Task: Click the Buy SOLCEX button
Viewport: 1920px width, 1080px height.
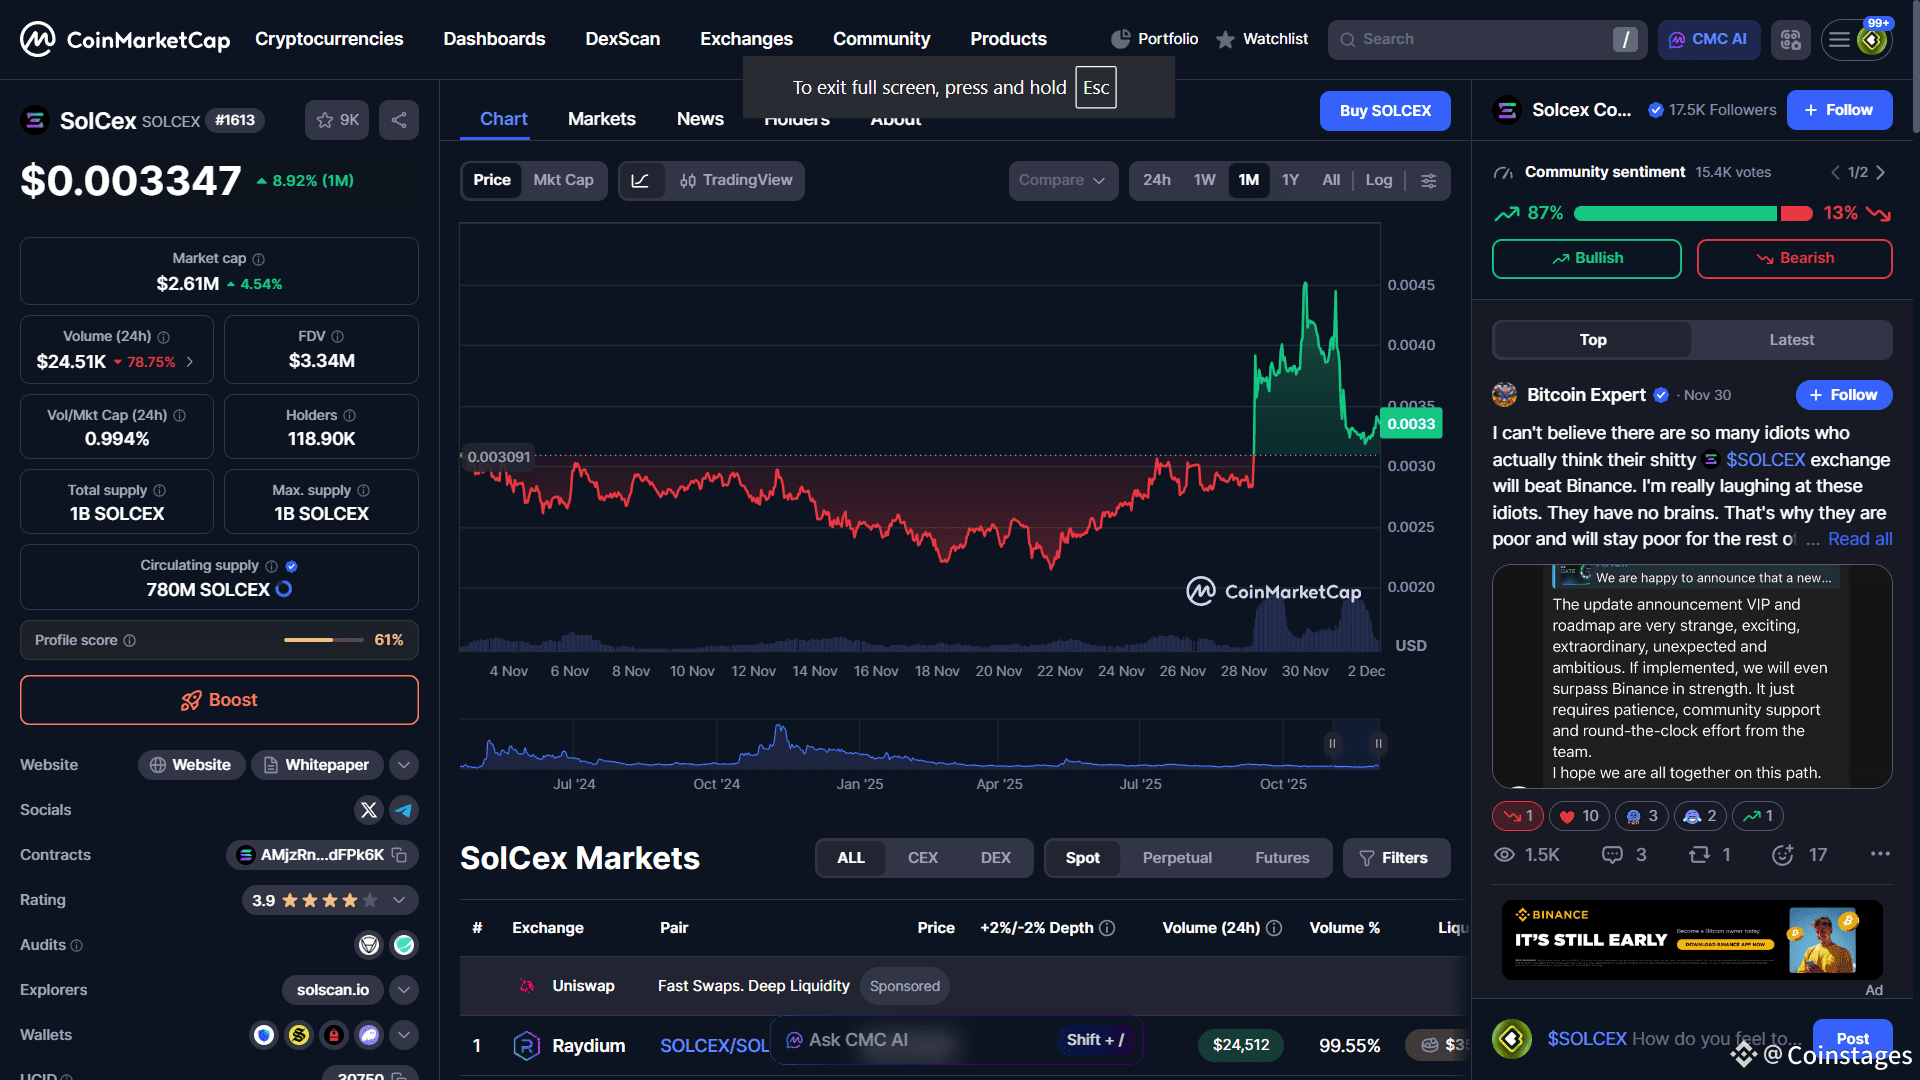Action: click(x=1385, y=111)
